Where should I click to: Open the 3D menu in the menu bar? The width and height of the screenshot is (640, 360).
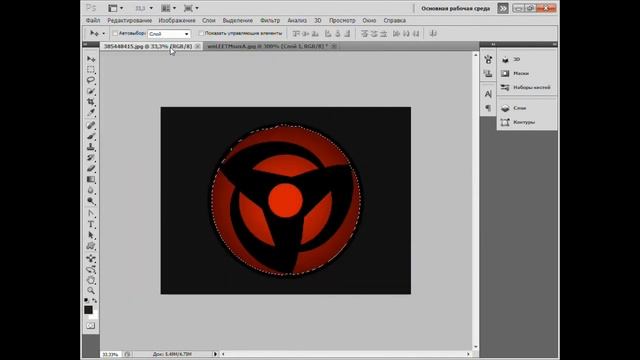coord(318,20)
